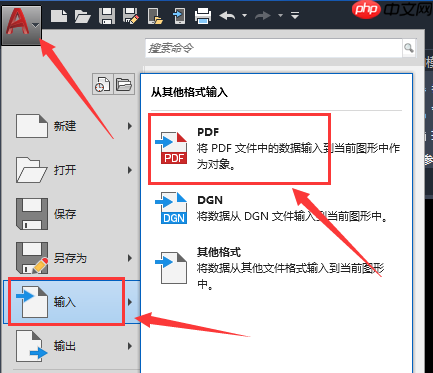
Task: Click the 保存 floppy disk icon in menu
Action: point(32,214)
